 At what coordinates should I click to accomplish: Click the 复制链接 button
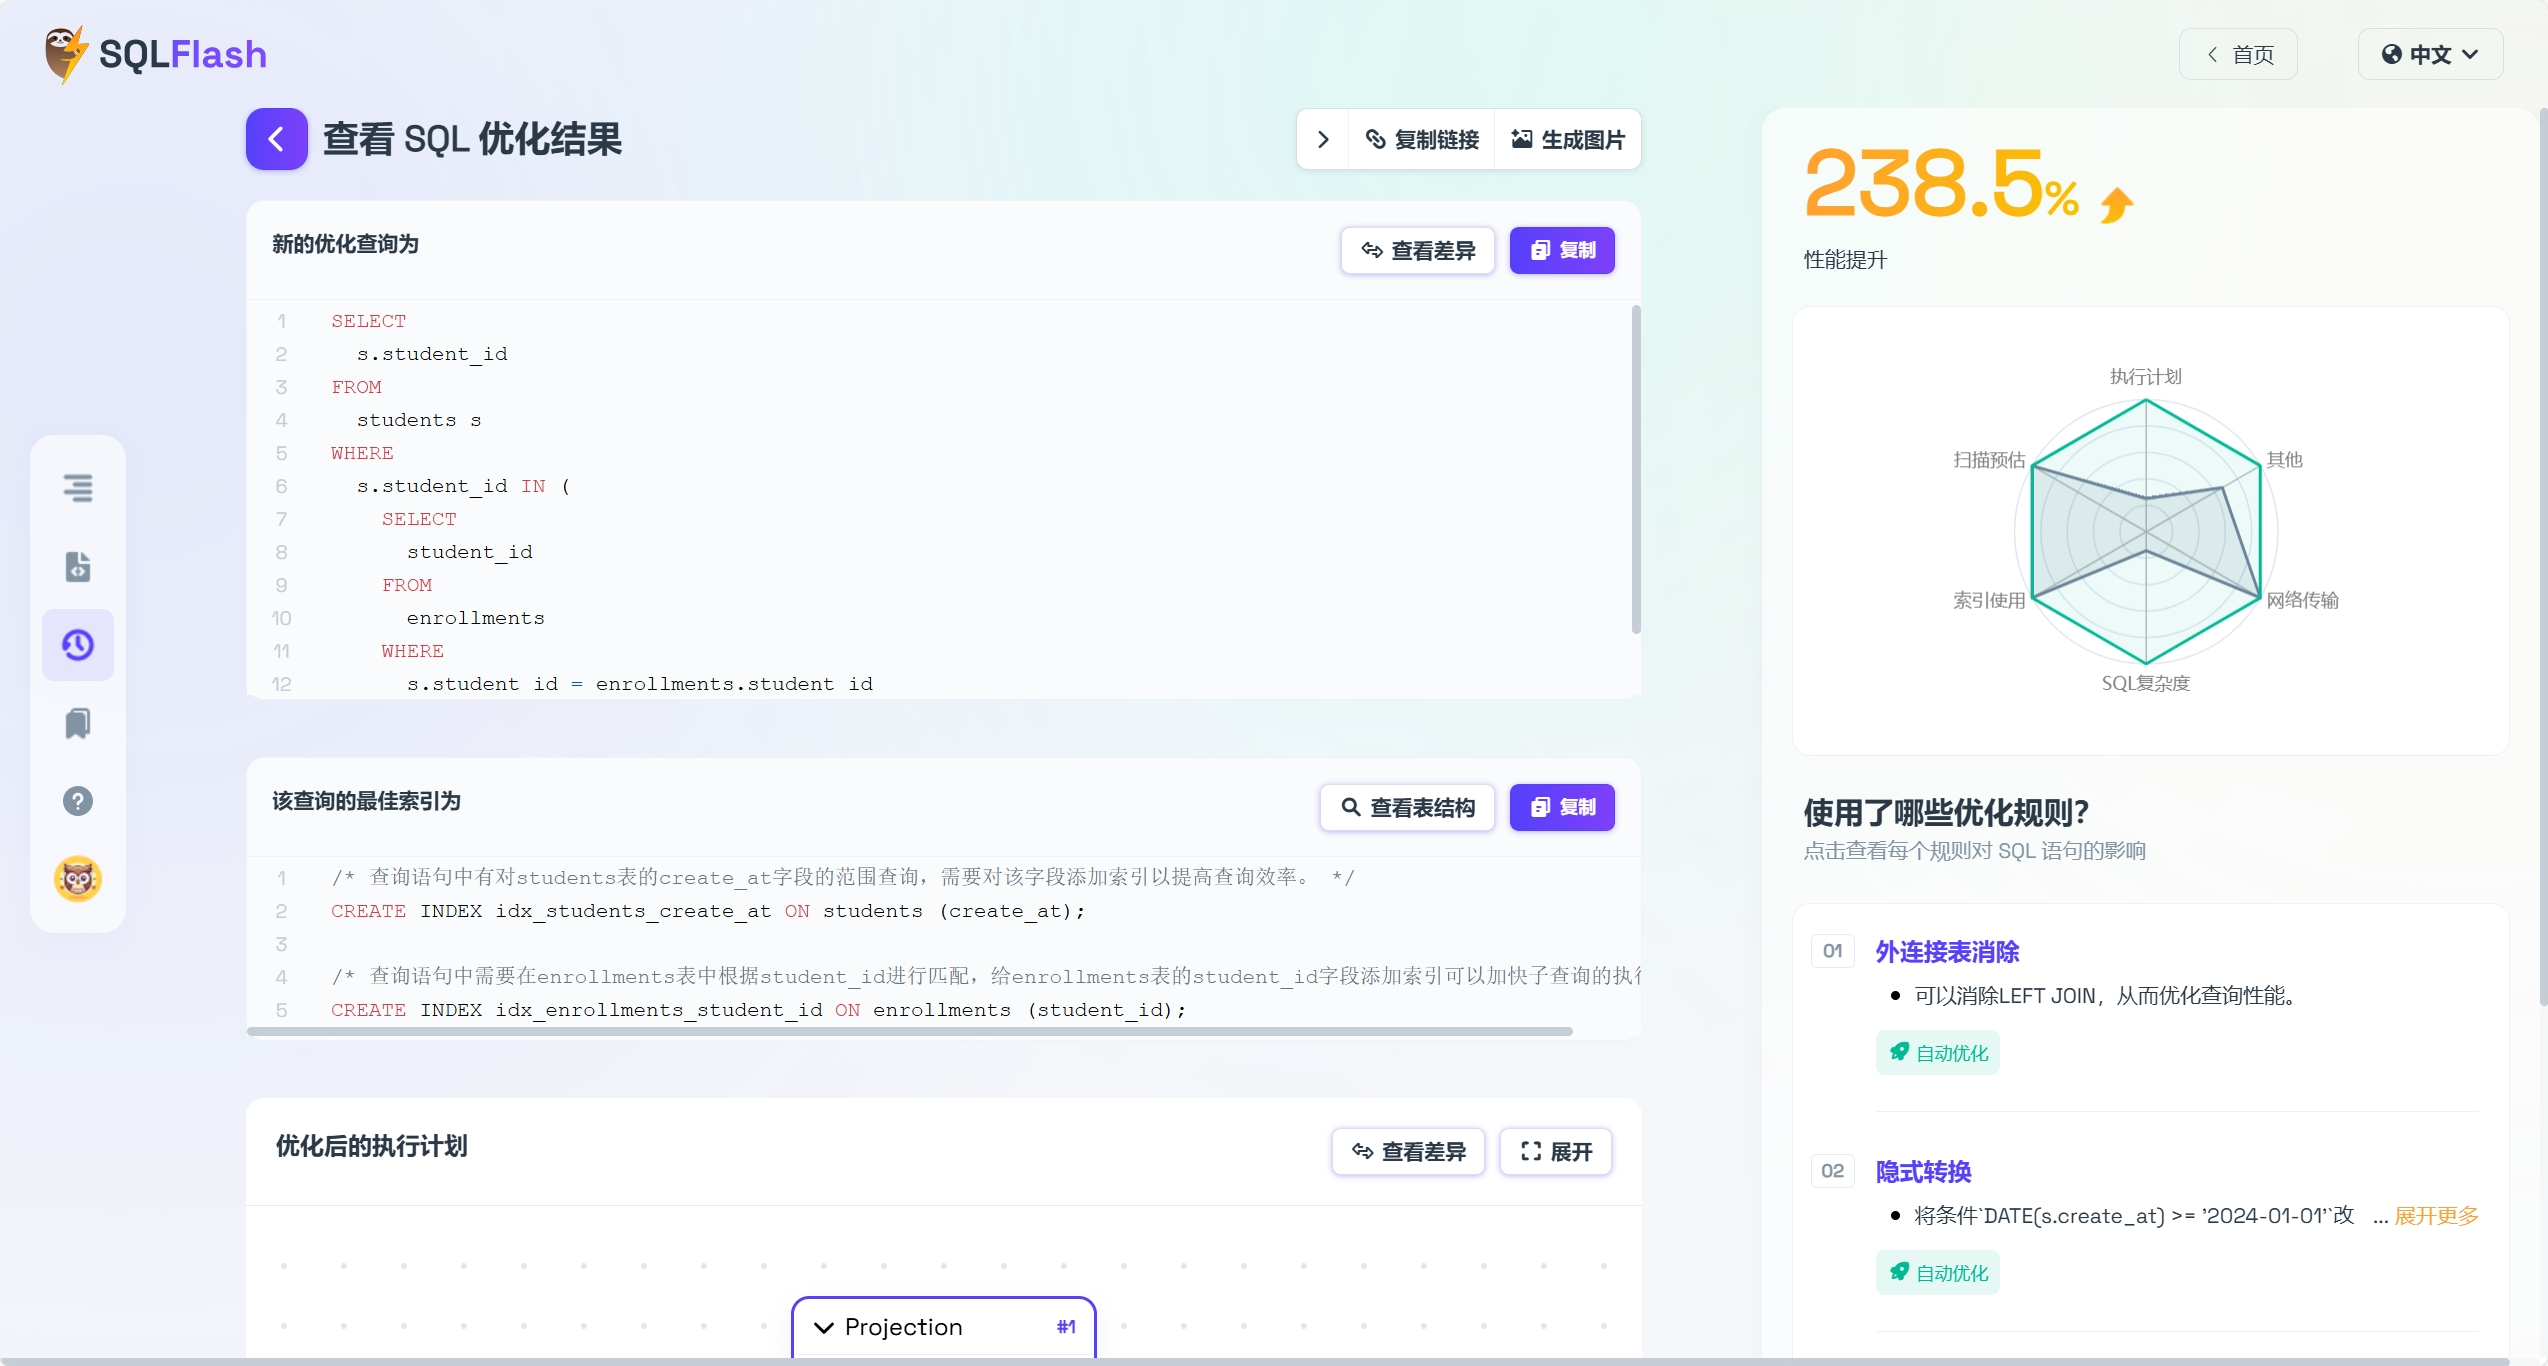pyautogui.click(x=1422, y=139)
